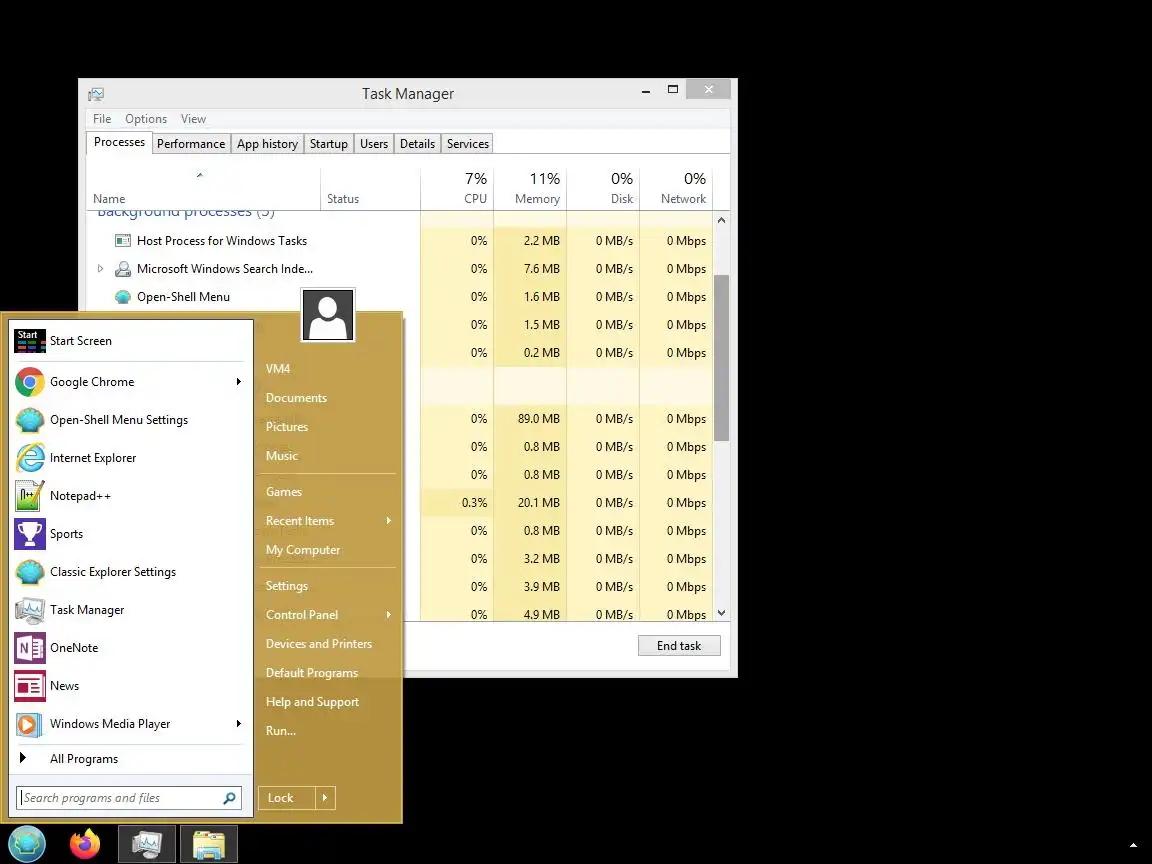Expand Microsoft Windows Search Indexer process group
Screen dimensions: 1152x864
[101, 269]
